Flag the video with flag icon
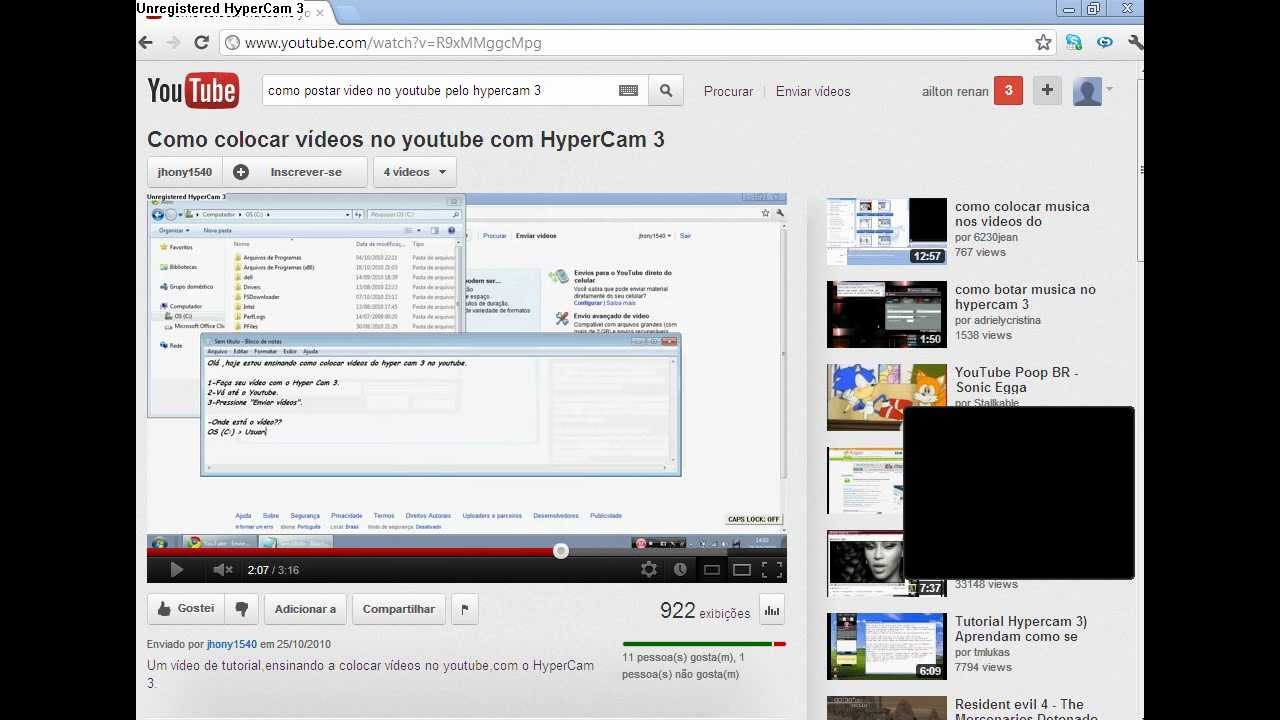Screen dimensions: 1280x720 (464, 609)
